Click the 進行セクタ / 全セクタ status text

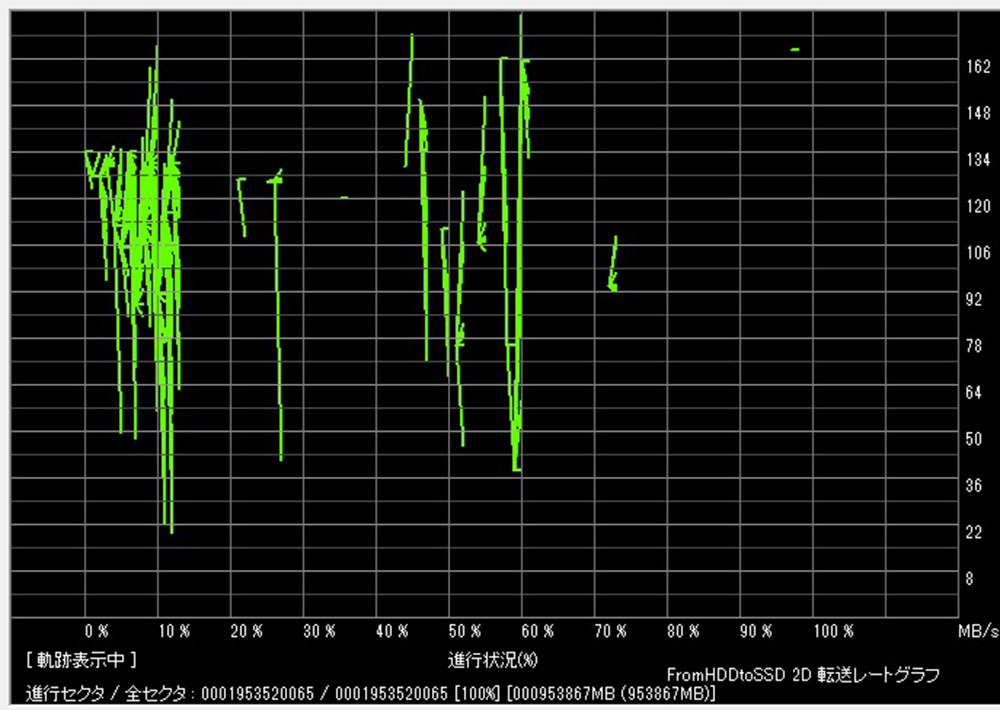point(110,693)
